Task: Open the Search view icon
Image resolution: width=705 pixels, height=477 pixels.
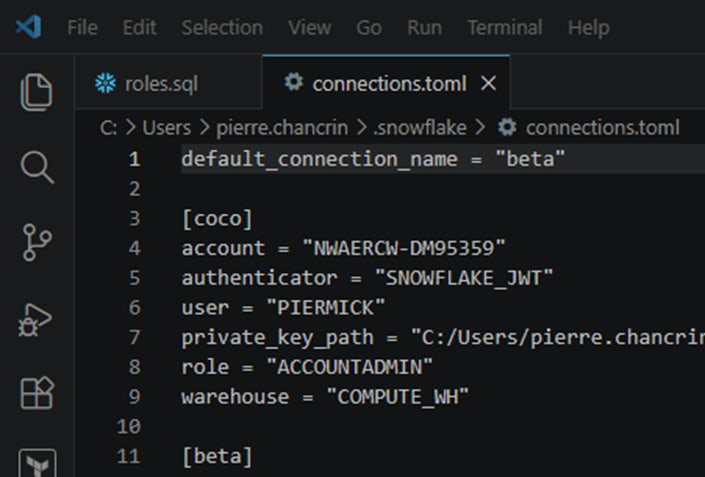Action: click(x=37, y=167)
